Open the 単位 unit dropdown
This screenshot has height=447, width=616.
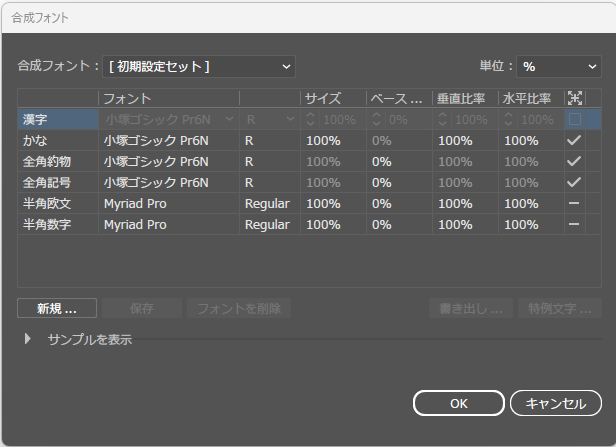pos(559,66)
